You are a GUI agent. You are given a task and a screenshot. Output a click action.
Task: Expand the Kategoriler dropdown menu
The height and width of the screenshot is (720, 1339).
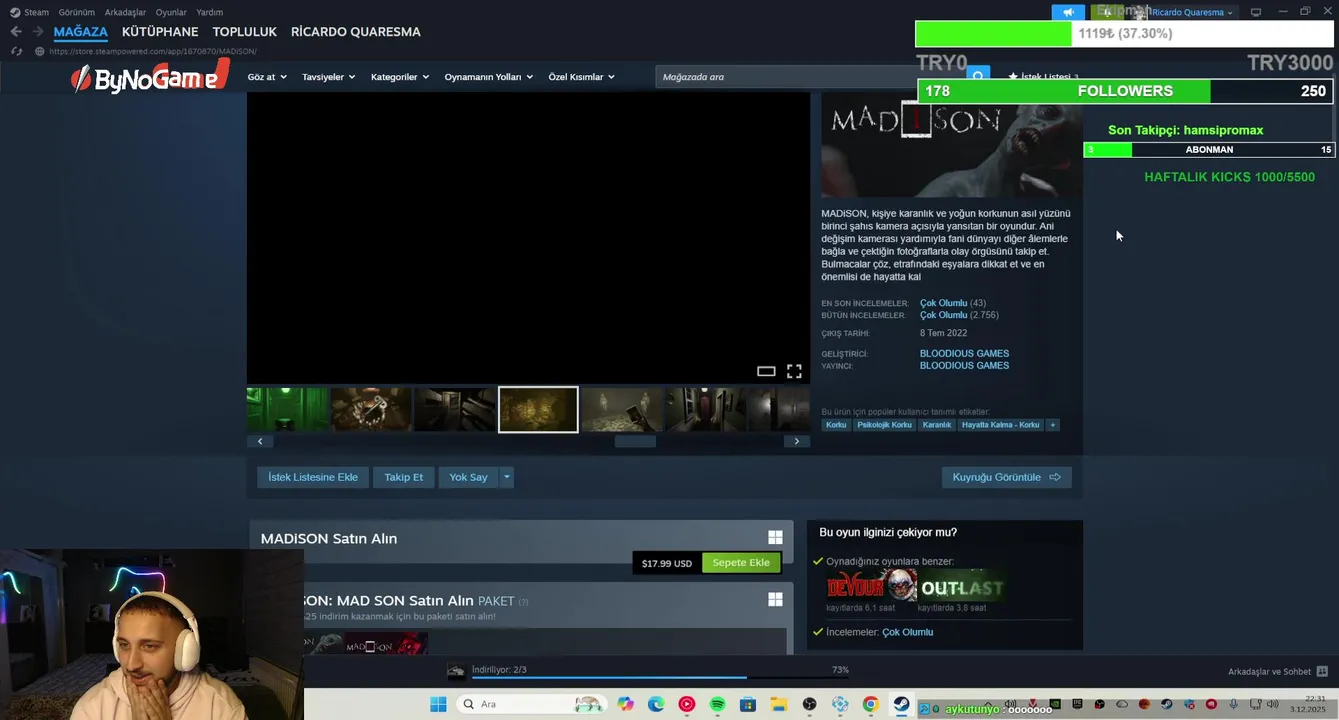point(400,77)
